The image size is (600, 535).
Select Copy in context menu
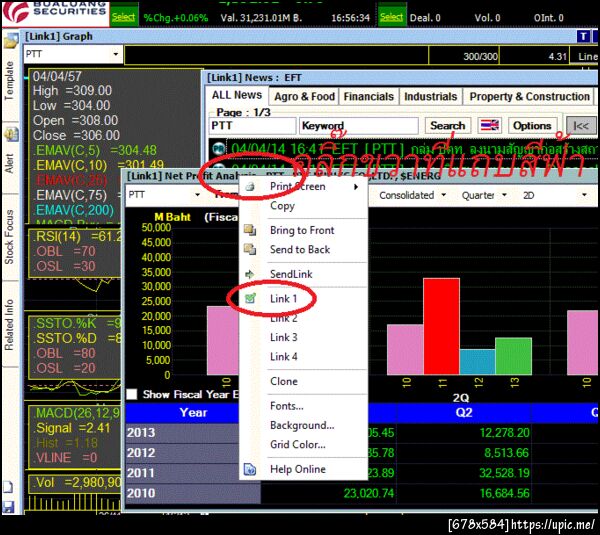[x=282, y=206]
